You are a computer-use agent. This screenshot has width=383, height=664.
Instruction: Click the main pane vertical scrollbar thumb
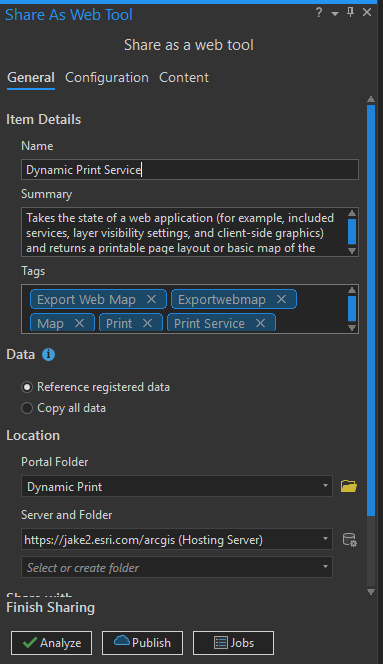point(371,310)
